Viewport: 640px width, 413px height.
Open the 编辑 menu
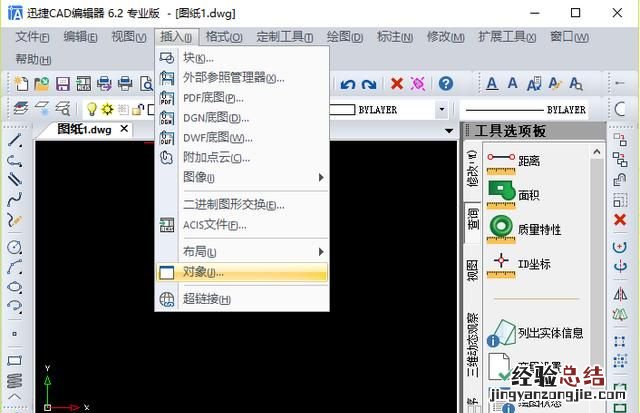(80, 37)
